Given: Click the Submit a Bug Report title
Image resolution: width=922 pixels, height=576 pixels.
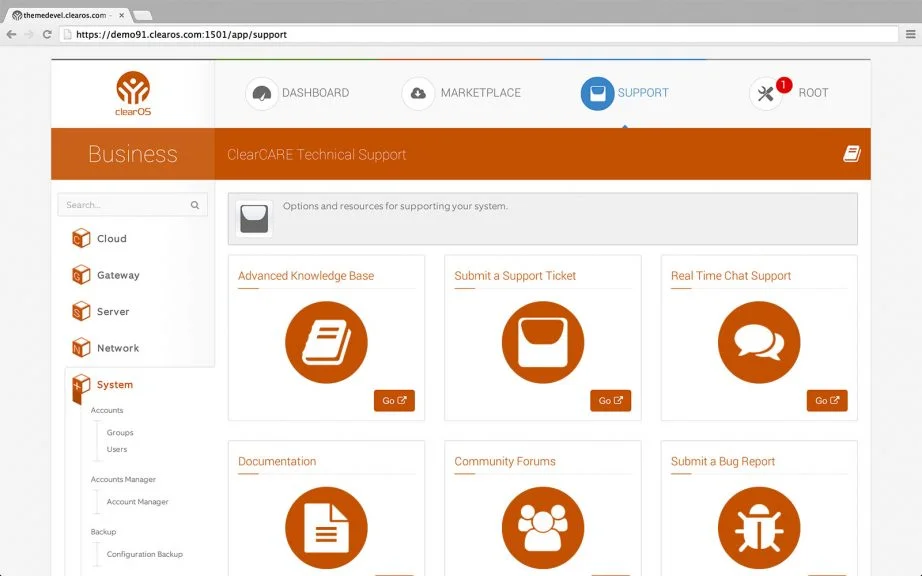Looking at the screenshot, I should click(723, 461).
